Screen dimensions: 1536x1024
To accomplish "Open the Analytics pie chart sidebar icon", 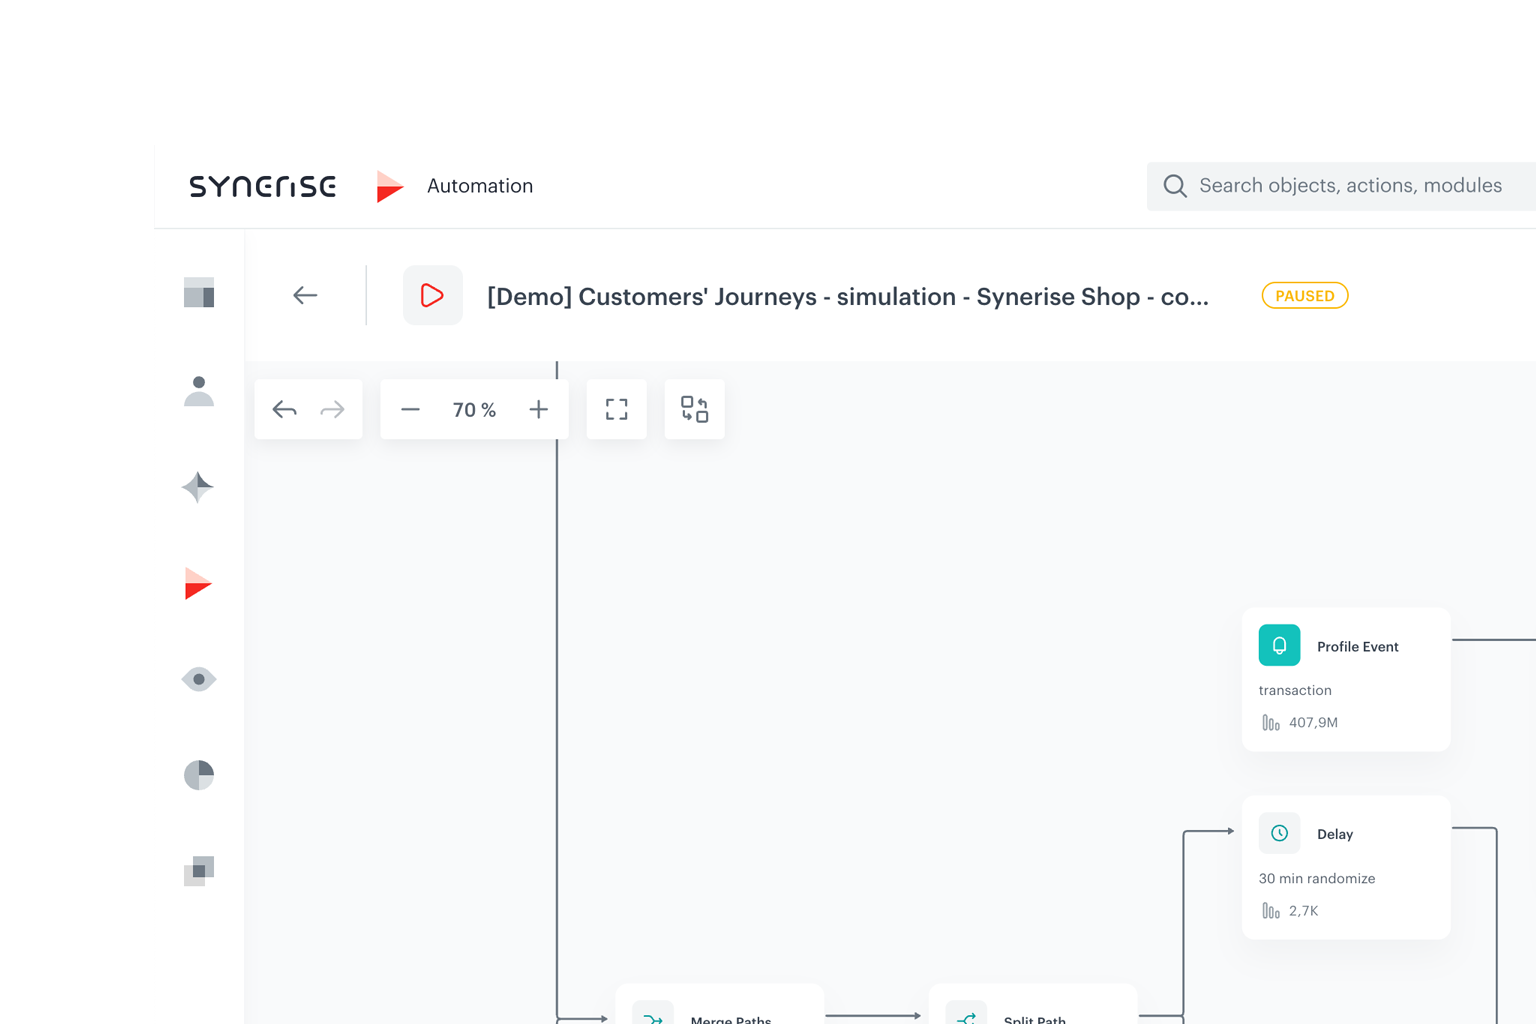I will [198, 775].
